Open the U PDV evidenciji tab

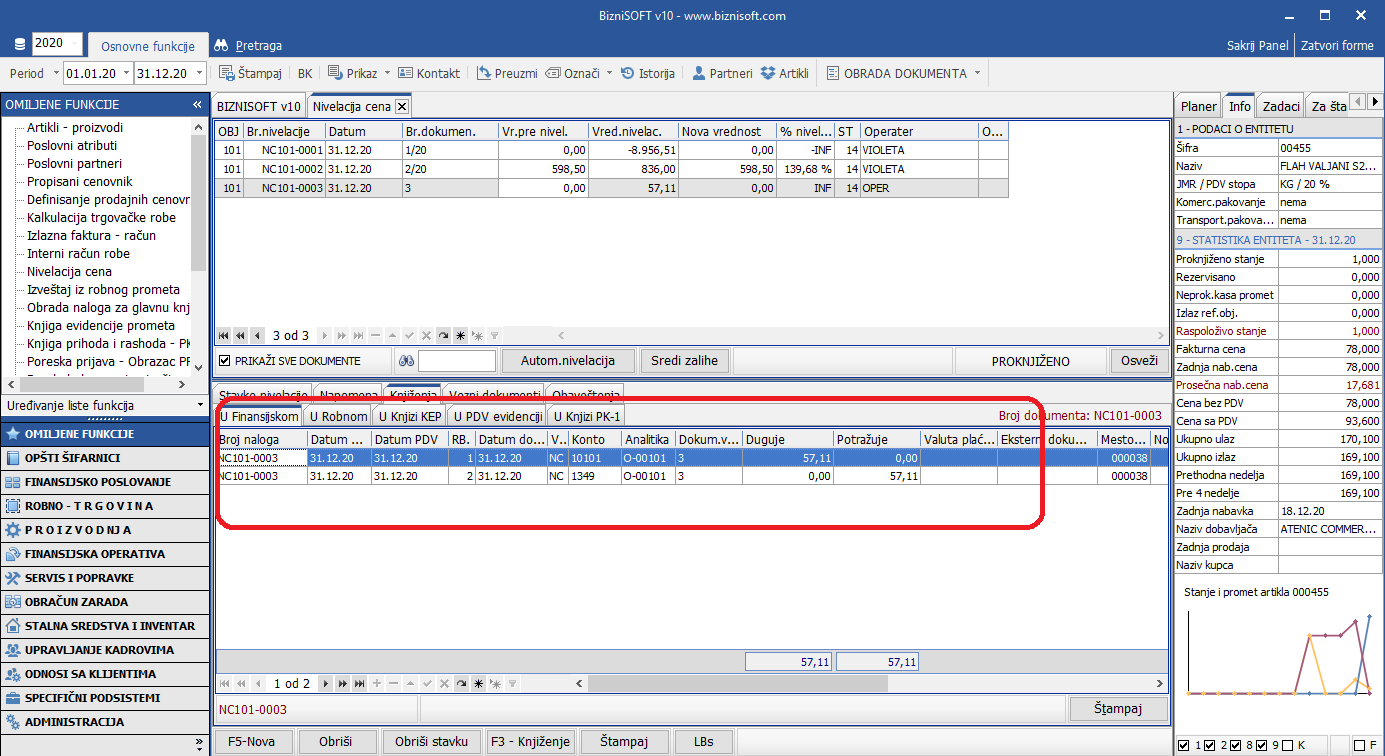498,416
